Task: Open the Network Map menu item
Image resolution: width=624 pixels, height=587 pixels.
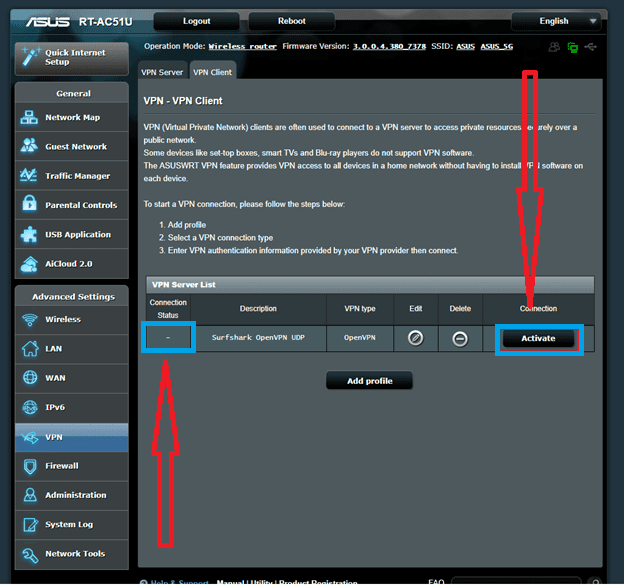Action: (x=72, y=117)
